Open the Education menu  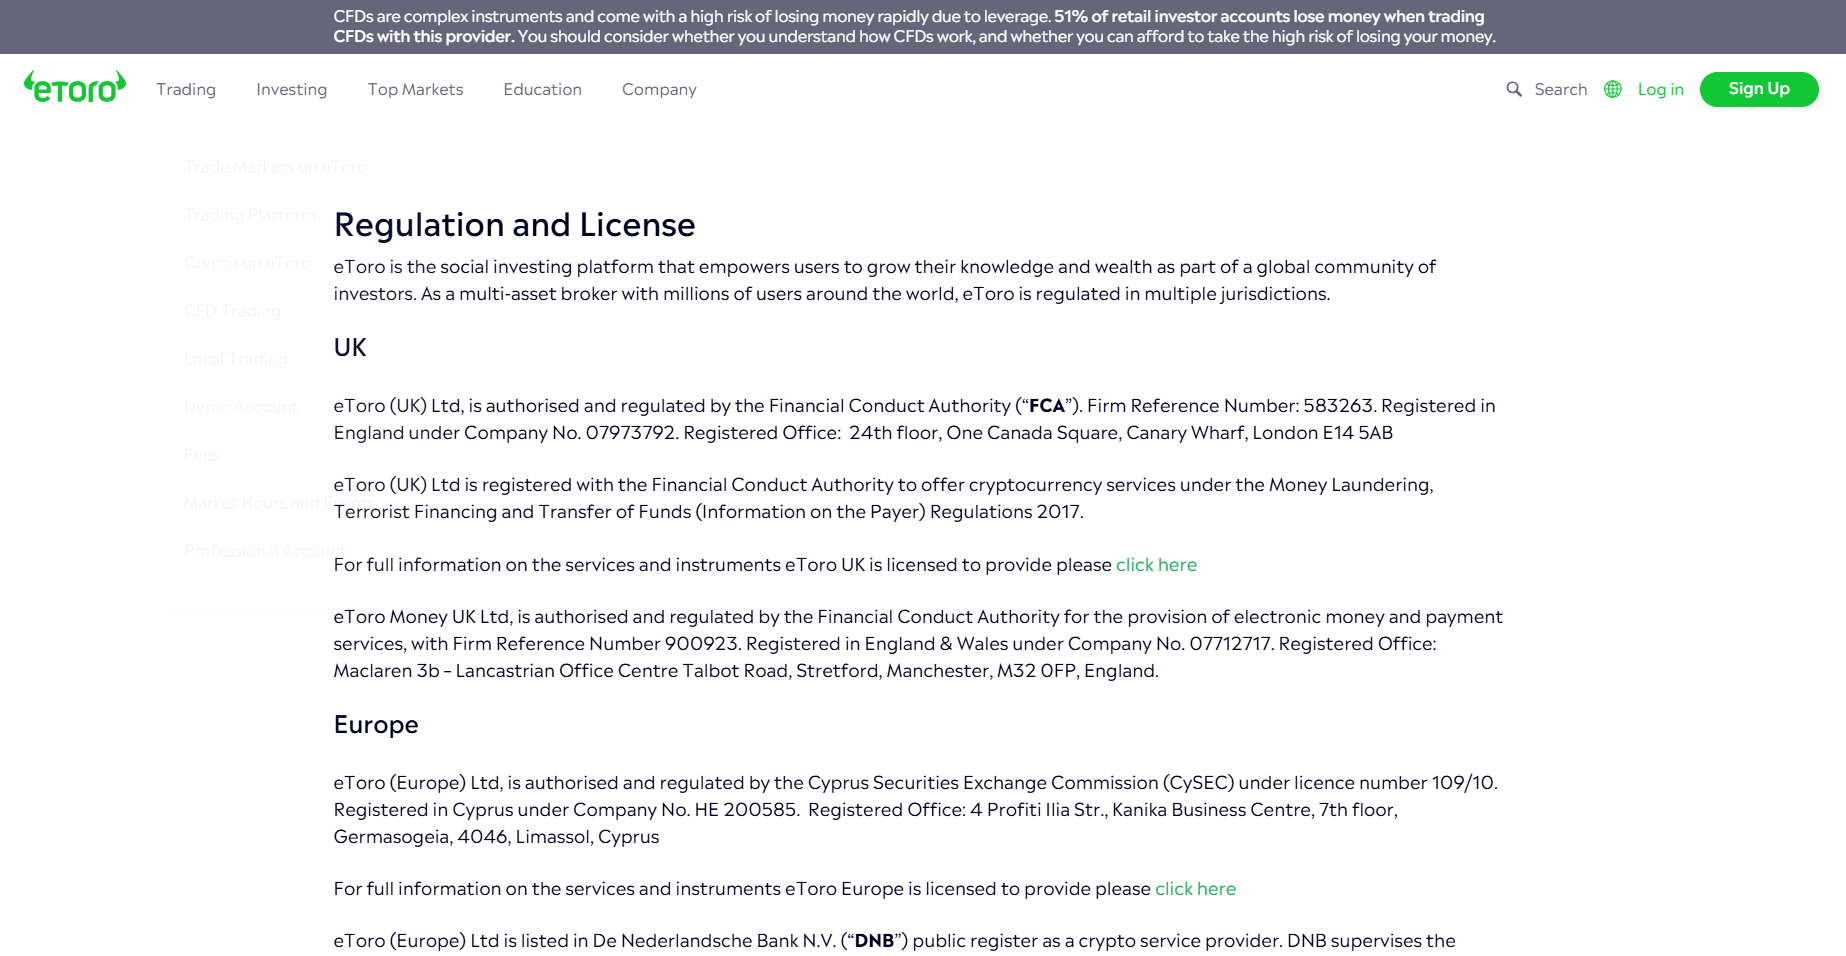542,89
